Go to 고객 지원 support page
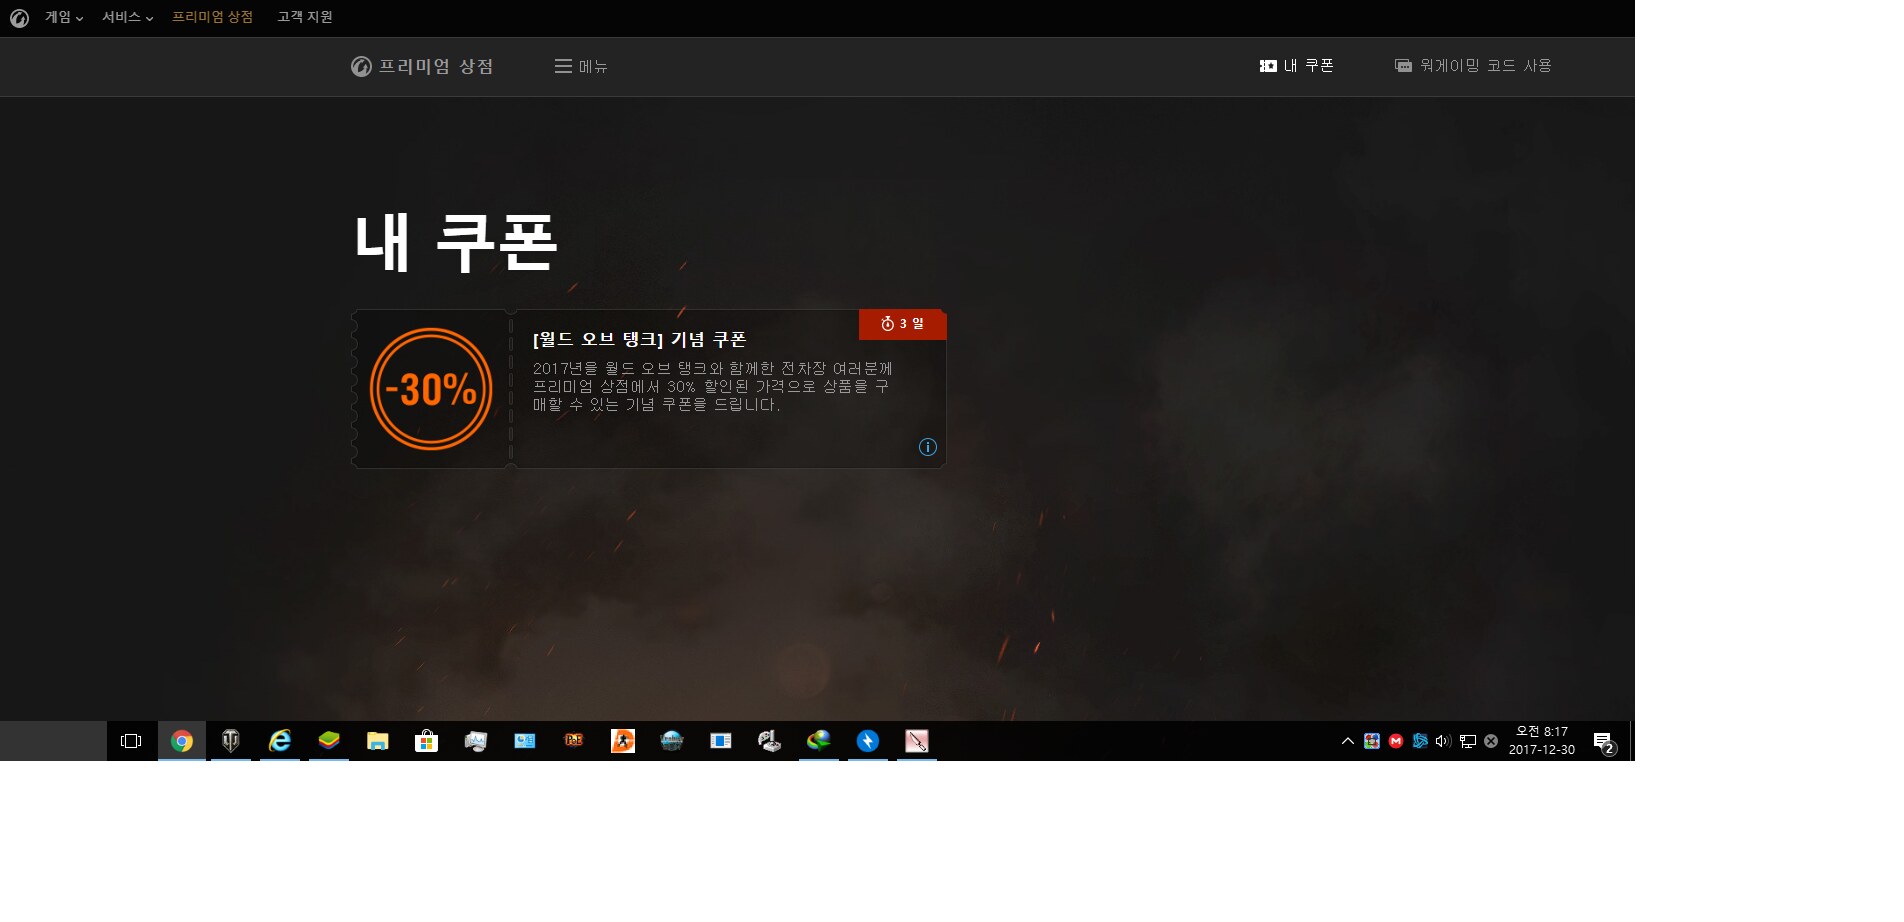The height and width of the screenshot is (922, 1904). (305, 17)
